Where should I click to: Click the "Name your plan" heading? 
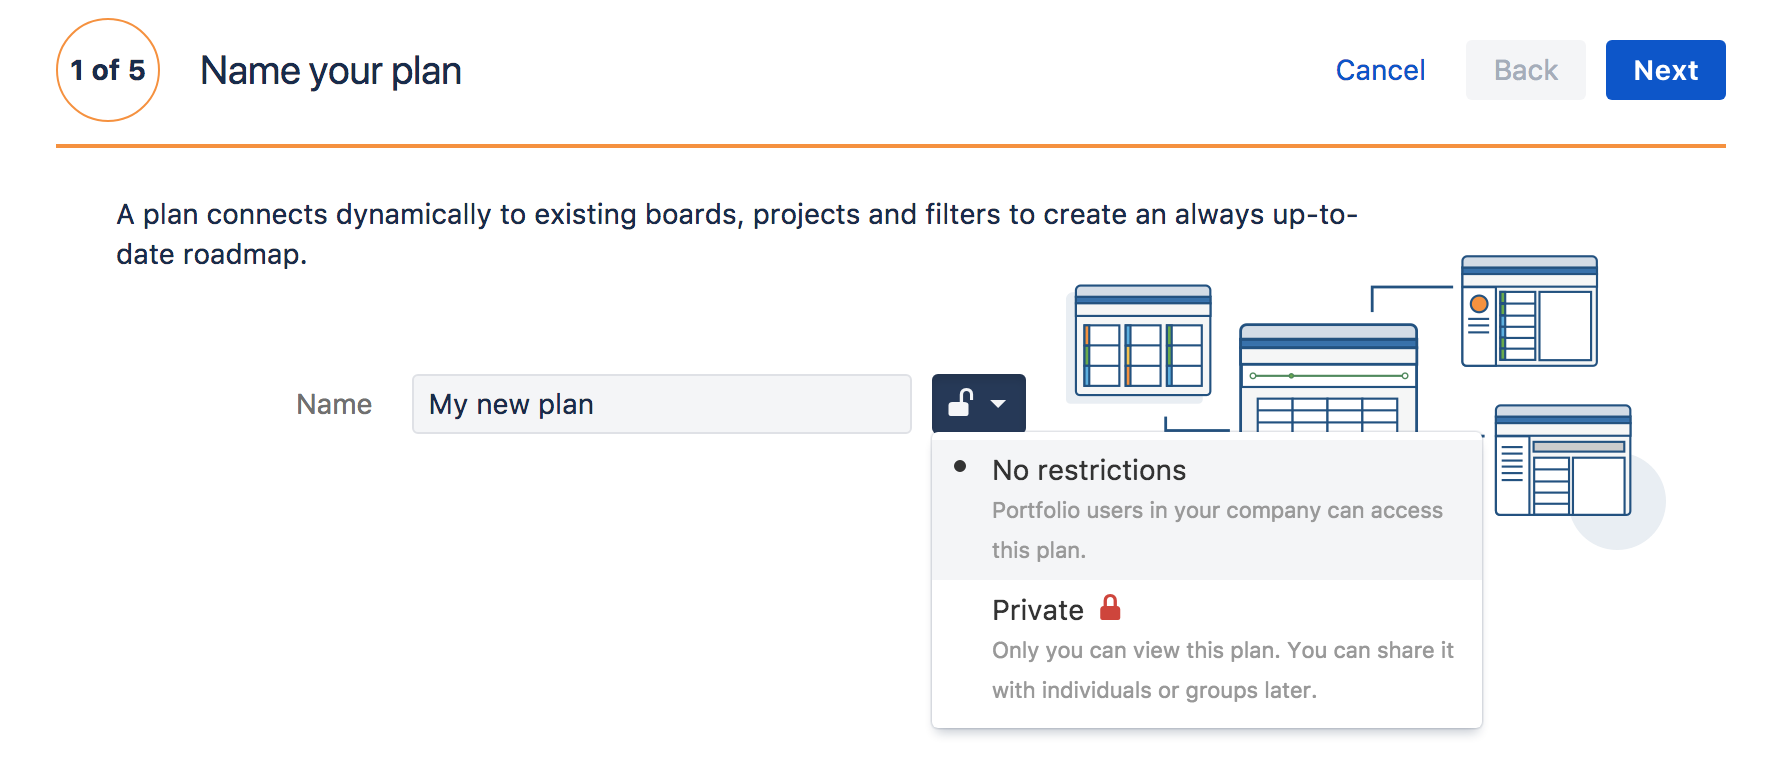pyautogui.click(x=331, y=71)
